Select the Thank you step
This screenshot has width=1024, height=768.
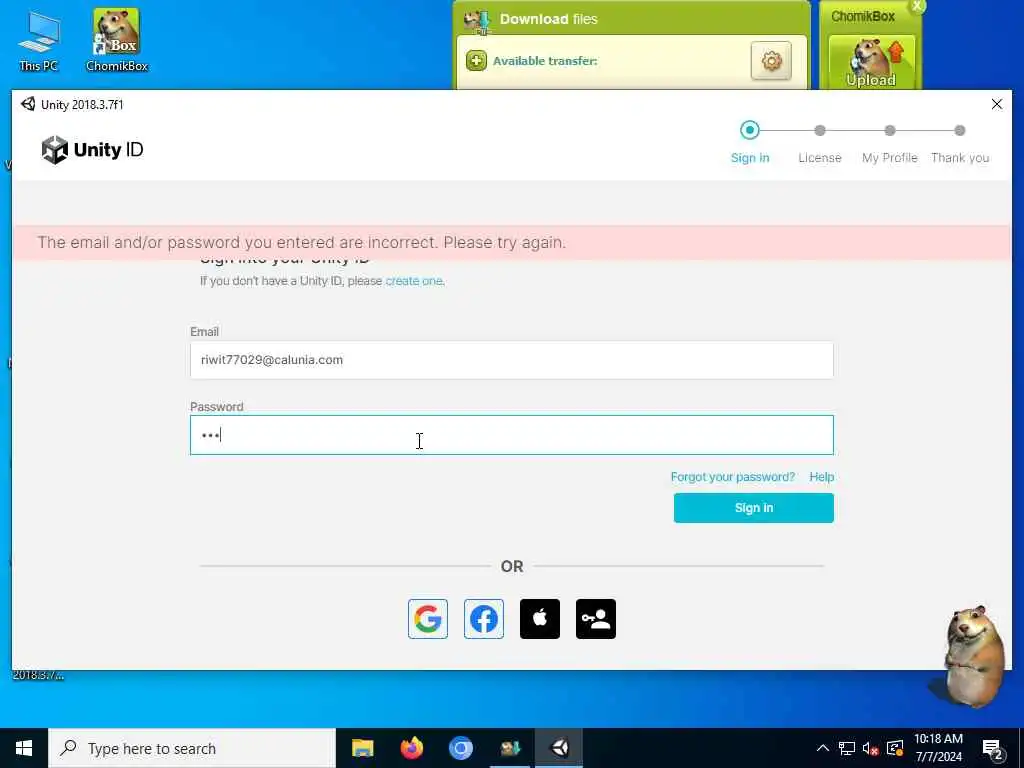pyautogui.click(x=959, y=145)
